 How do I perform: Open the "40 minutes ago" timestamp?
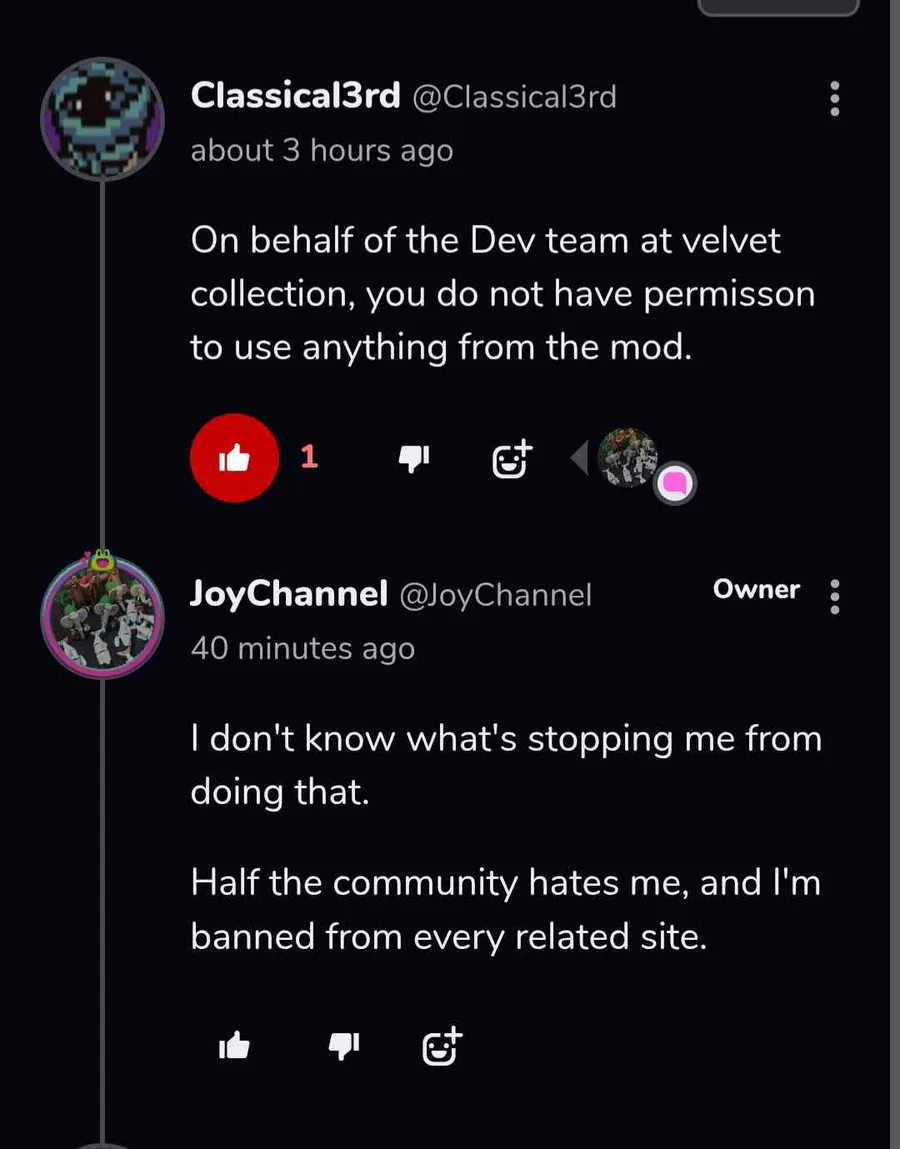pos(302,649)
